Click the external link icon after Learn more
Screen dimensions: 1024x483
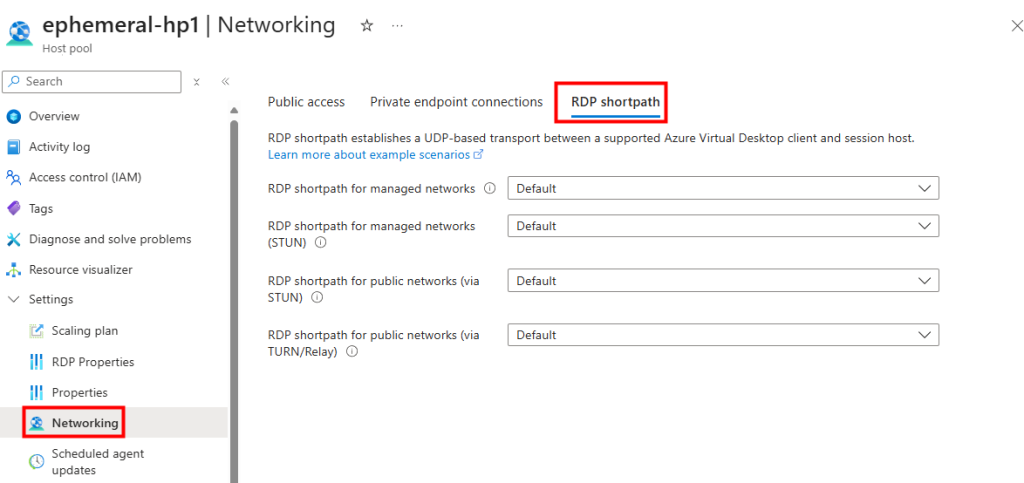pos(479,155)
